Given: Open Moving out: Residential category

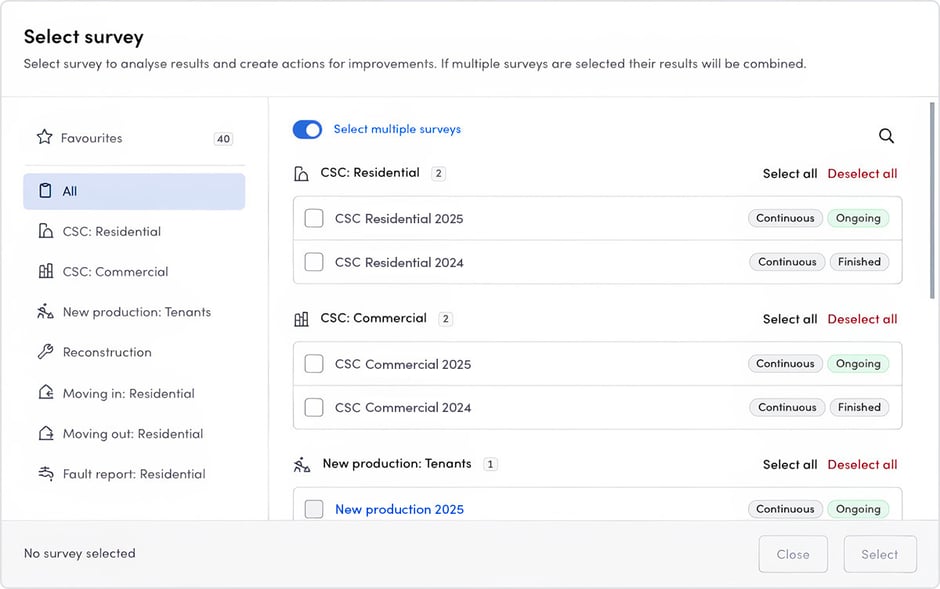Looking at the screenshot, I should [134, 433].
